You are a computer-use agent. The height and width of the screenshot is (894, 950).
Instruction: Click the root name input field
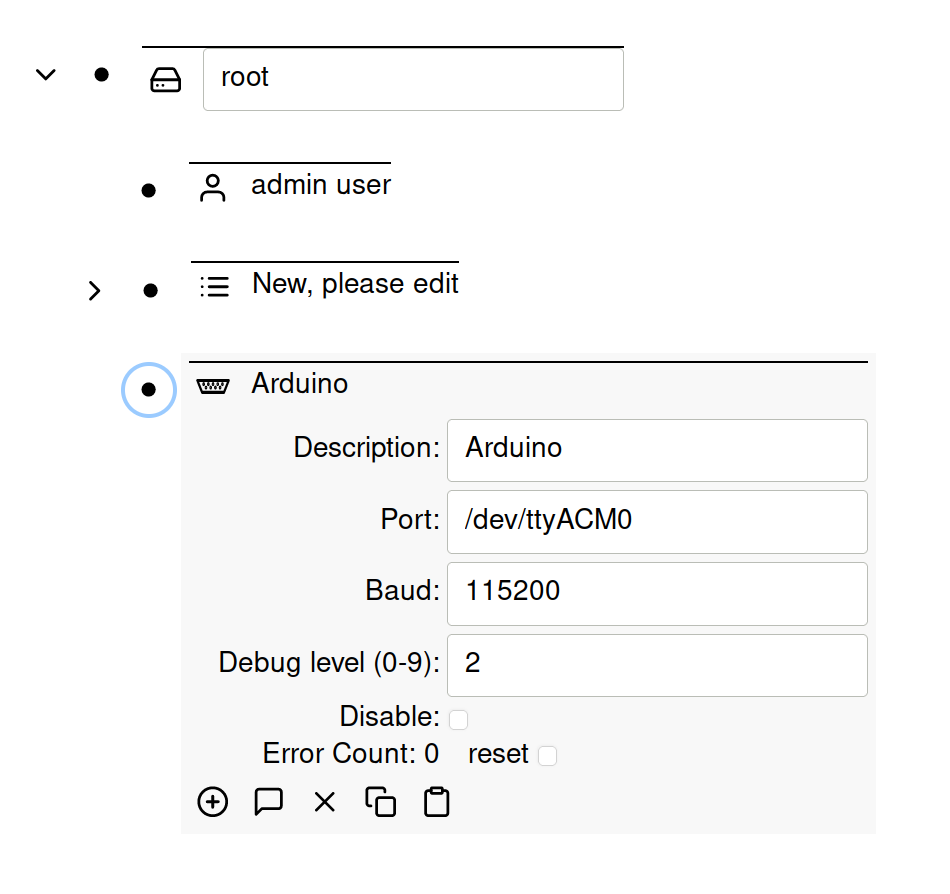click(413, 78)
